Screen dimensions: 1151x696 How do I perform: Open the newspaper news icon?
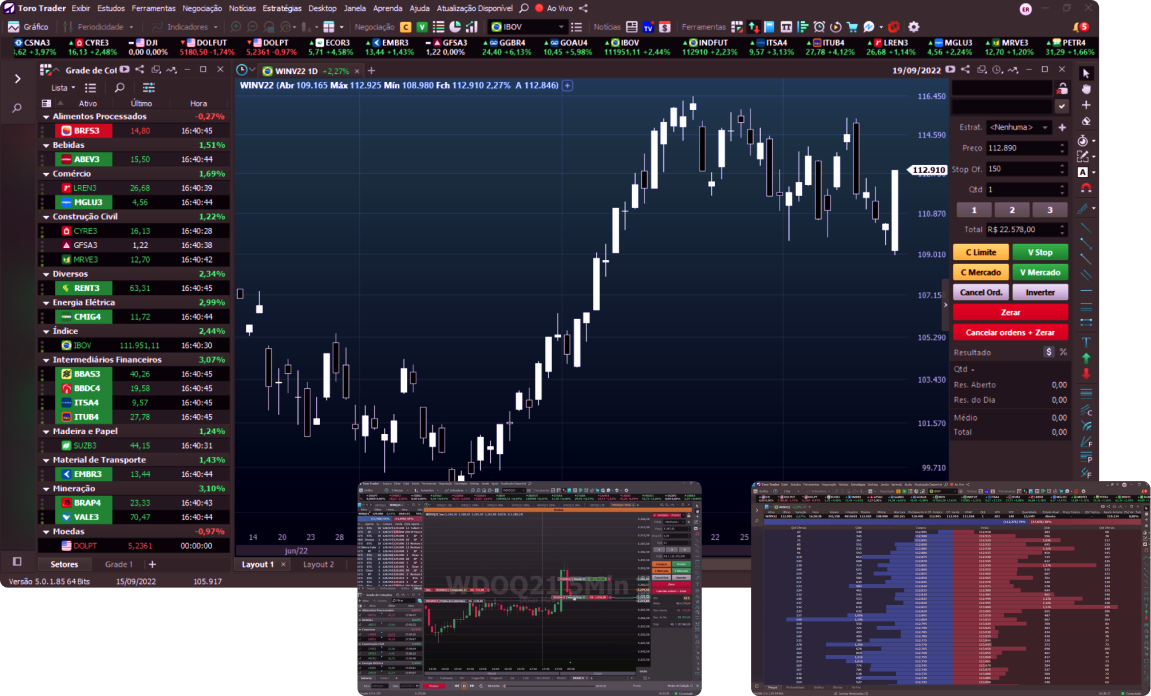click(632, 26)
